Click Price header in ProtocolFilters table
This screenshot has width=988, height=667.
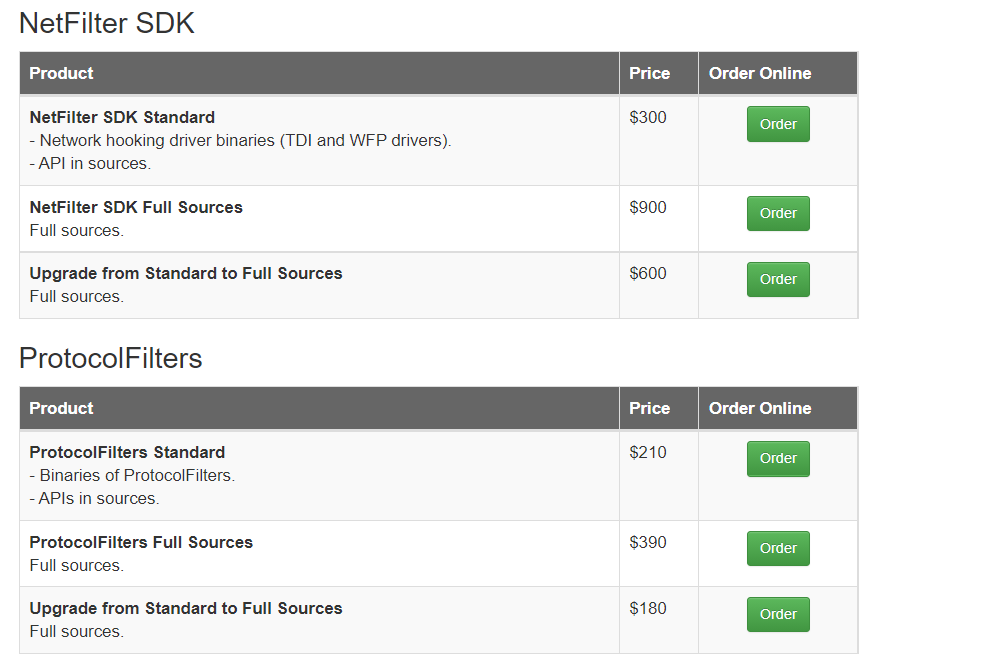click(x=649, y=408)
